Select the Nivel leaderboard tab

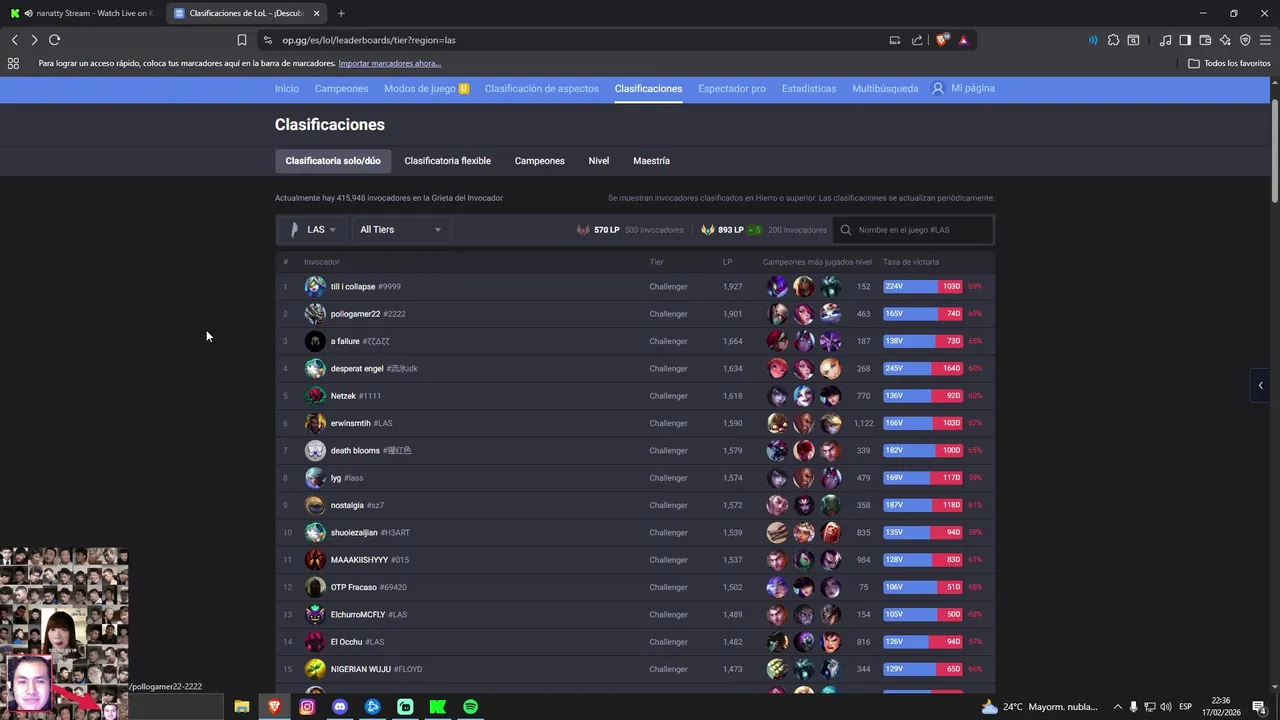(598, 161)
